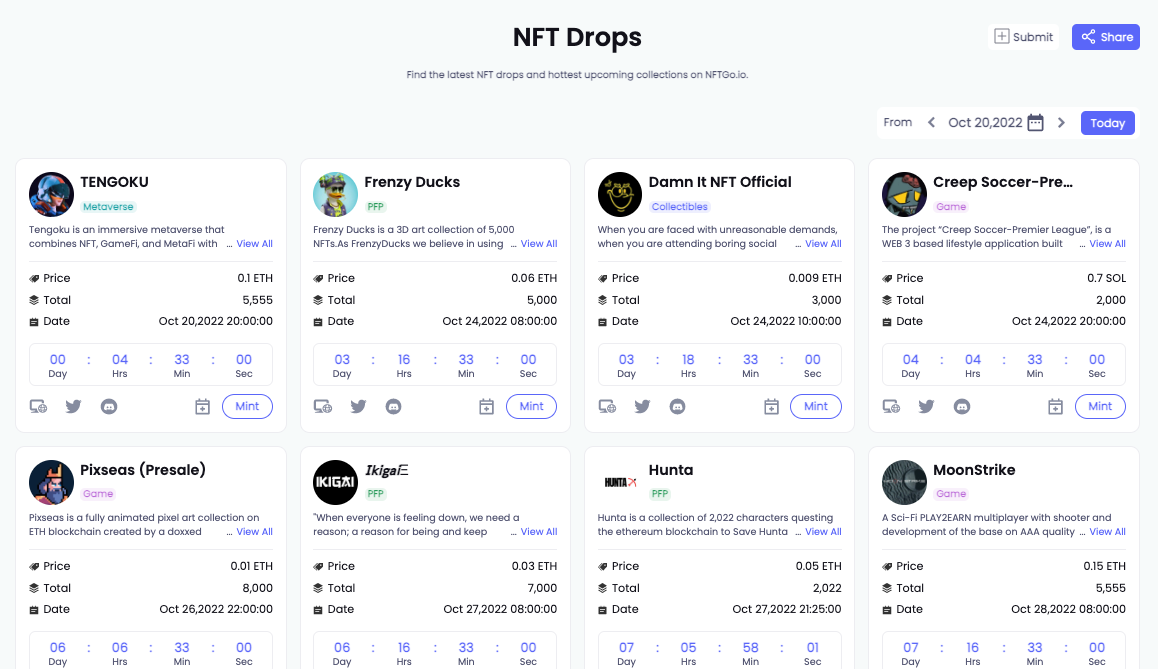
Task: Click the 0.7 SOL price value
Action: click(1106, 278)
